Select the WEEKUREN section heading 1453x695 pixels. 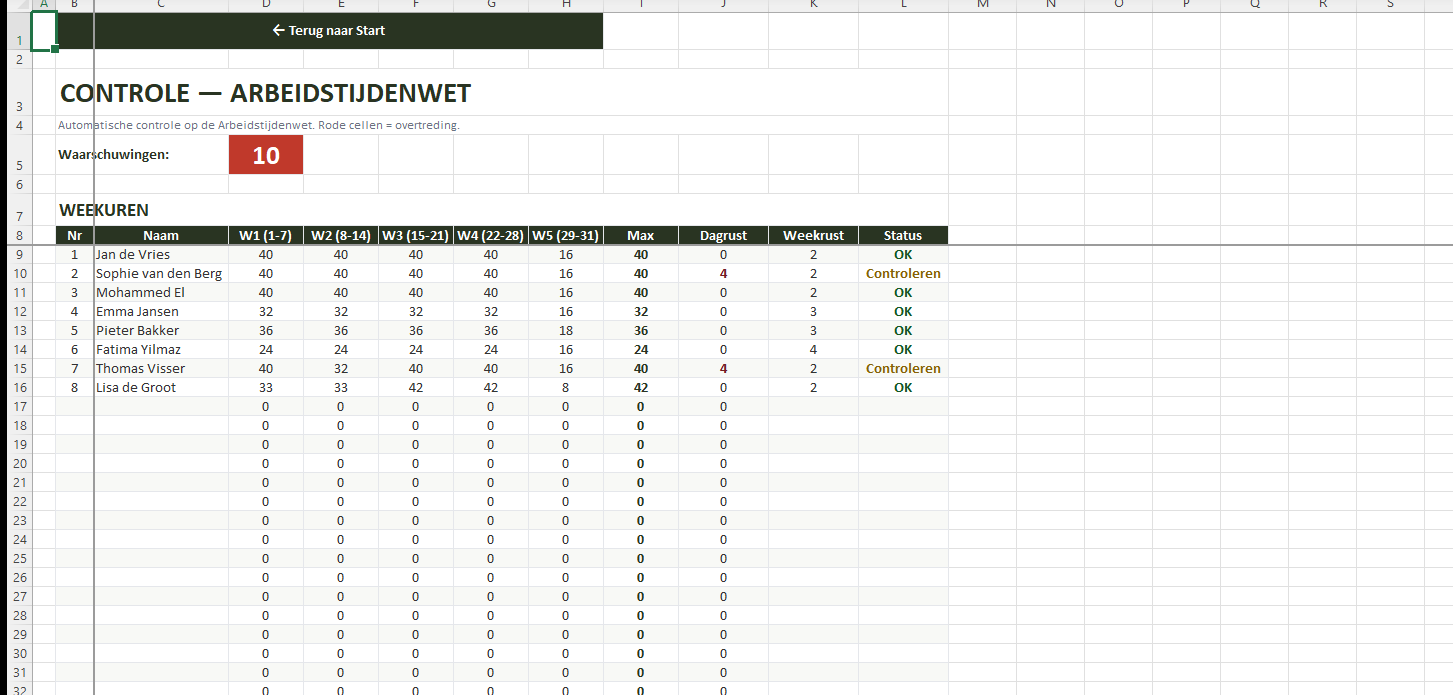point(104,210)
